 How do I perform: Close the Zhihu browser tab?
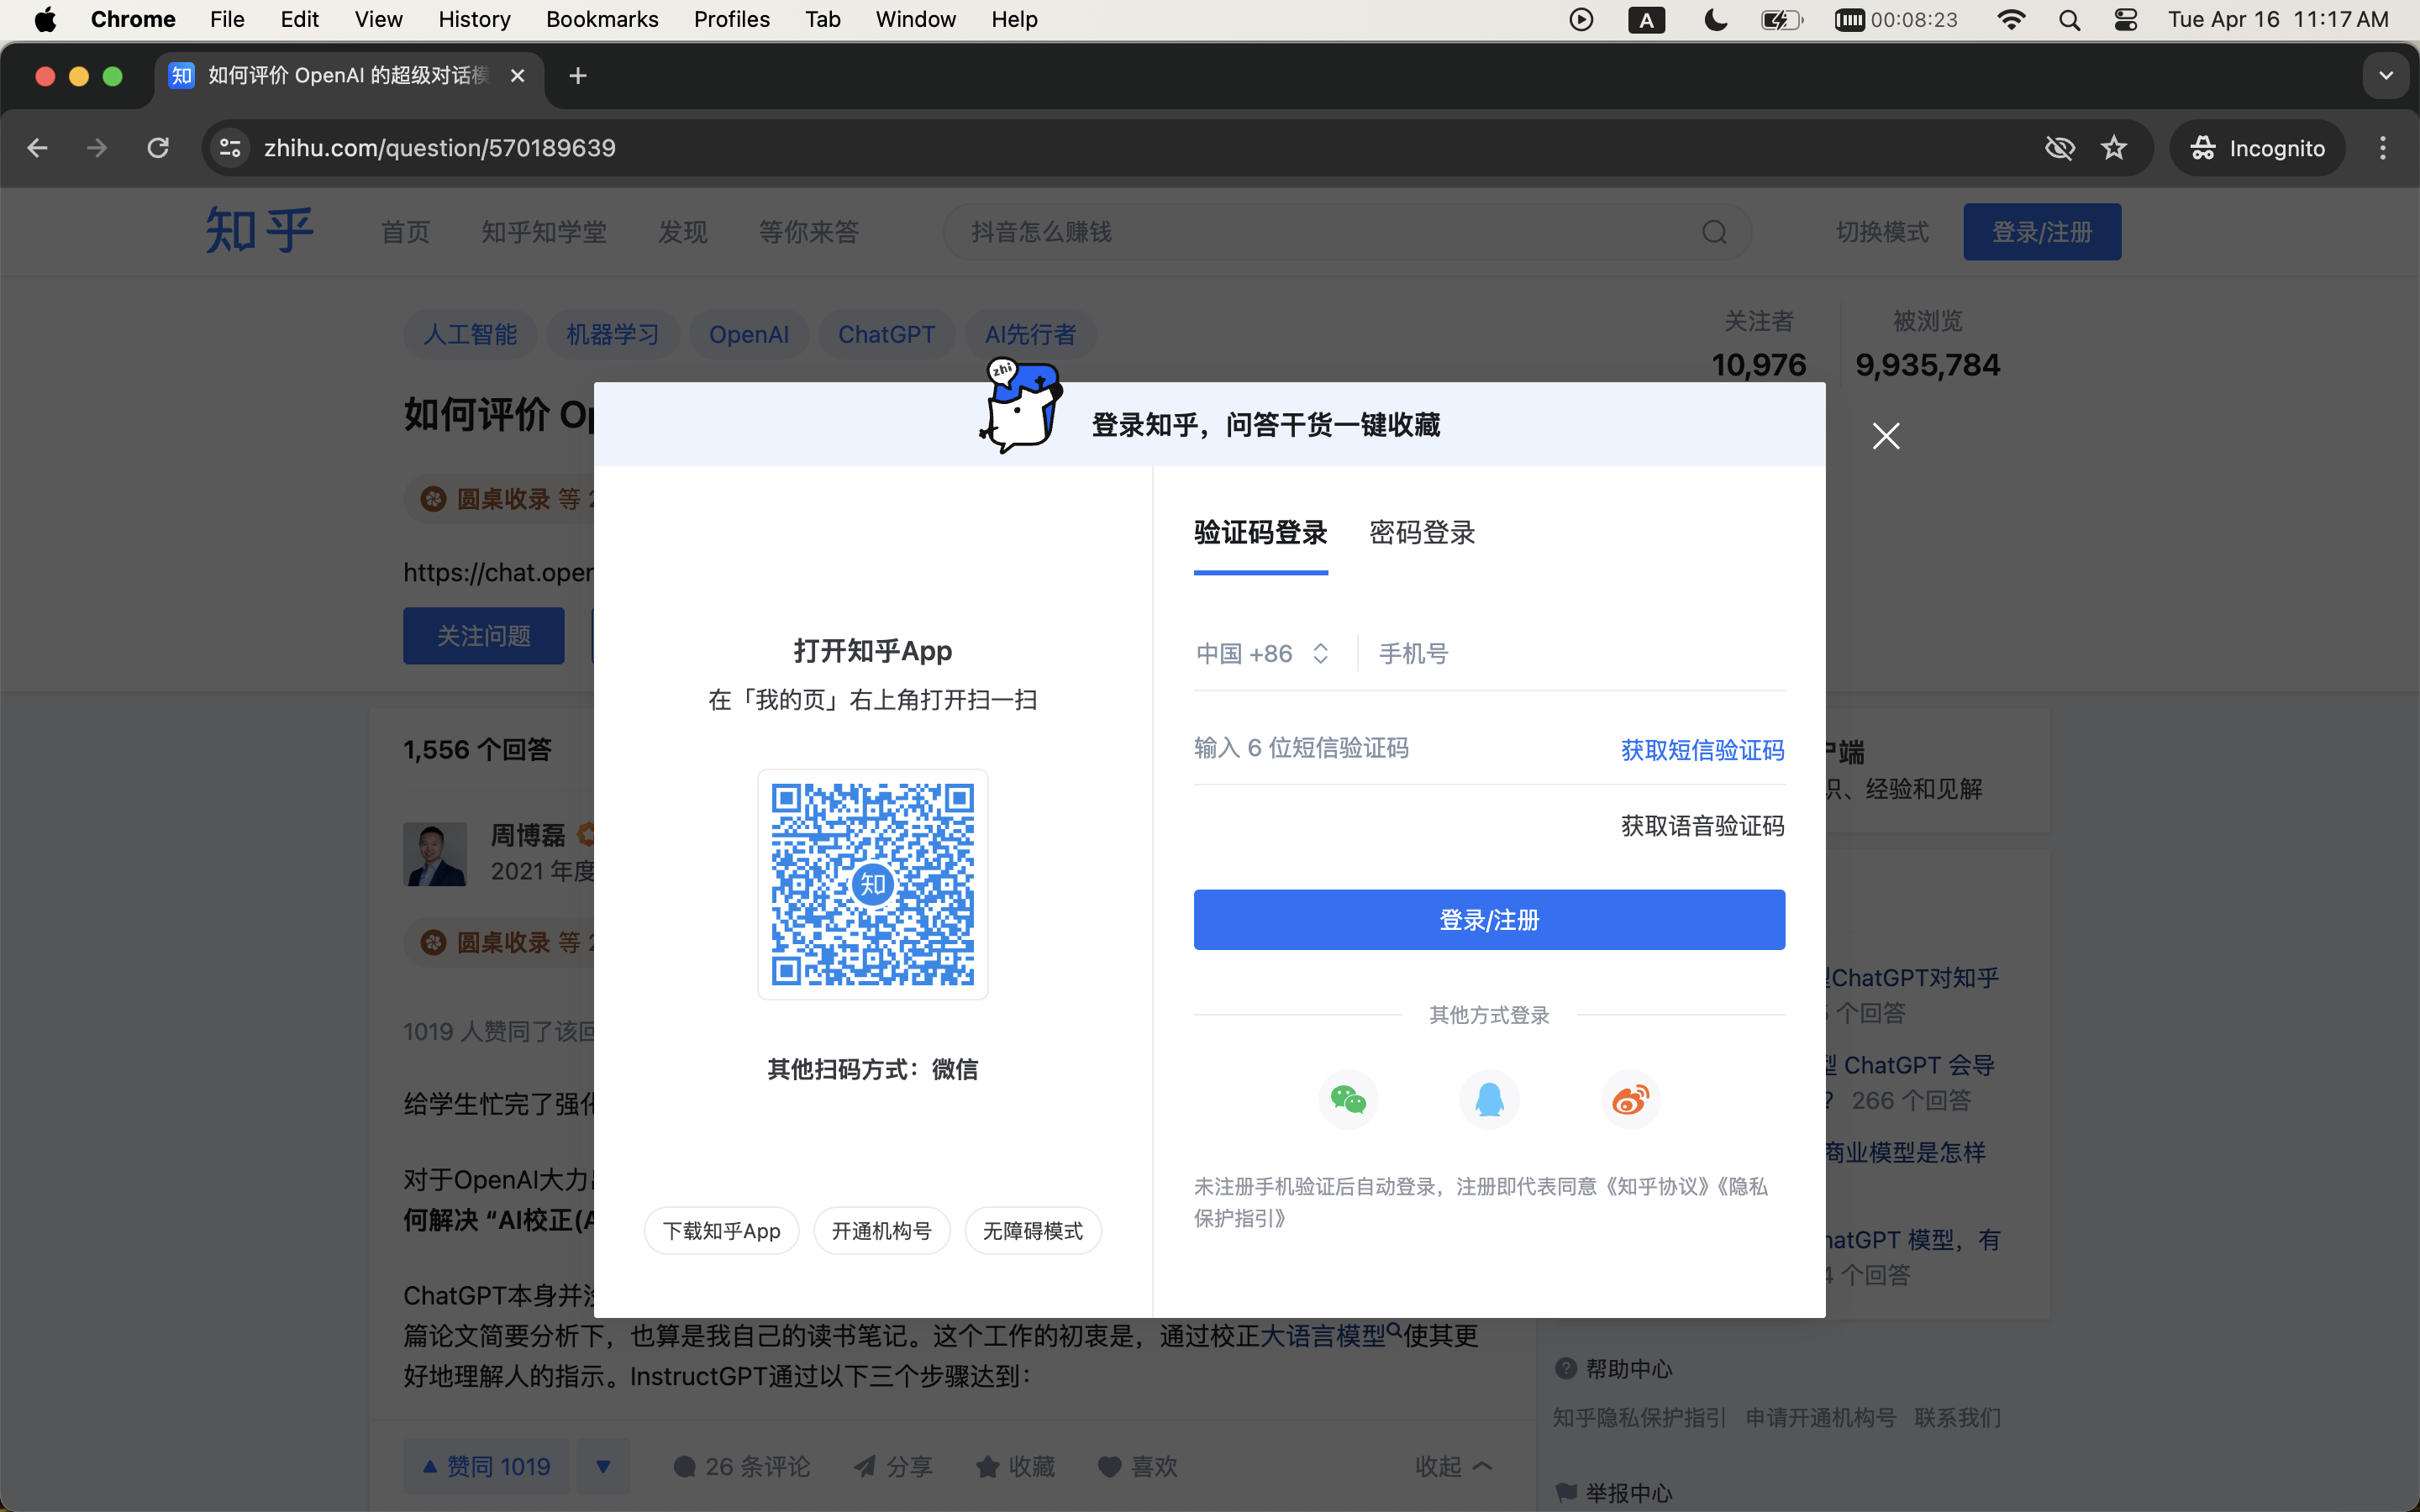(517, 76)
